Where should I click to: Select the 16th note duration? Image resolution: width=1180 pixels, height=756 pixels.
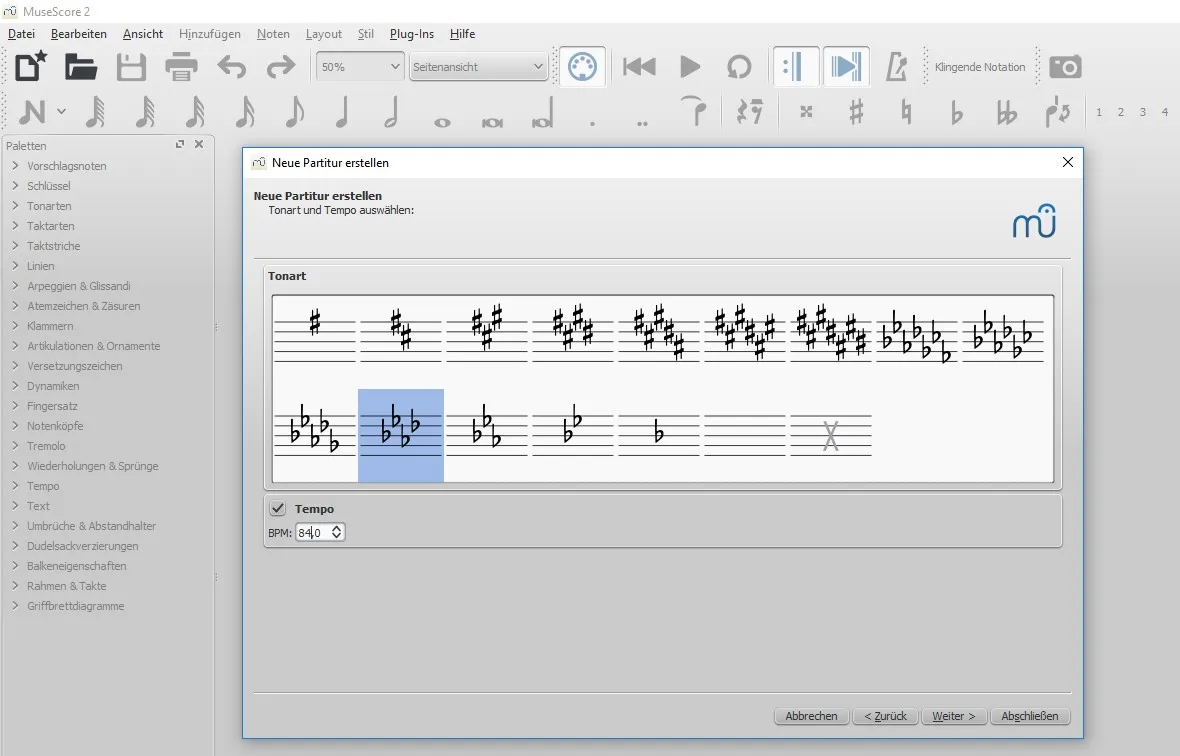[245, 112]
